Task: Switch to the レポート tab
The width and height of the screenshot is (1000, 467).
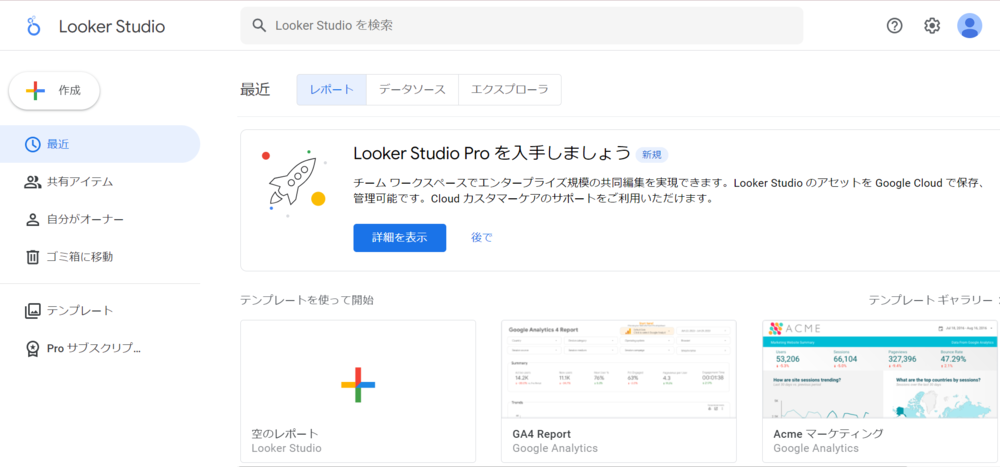Action: coord(332,89)
